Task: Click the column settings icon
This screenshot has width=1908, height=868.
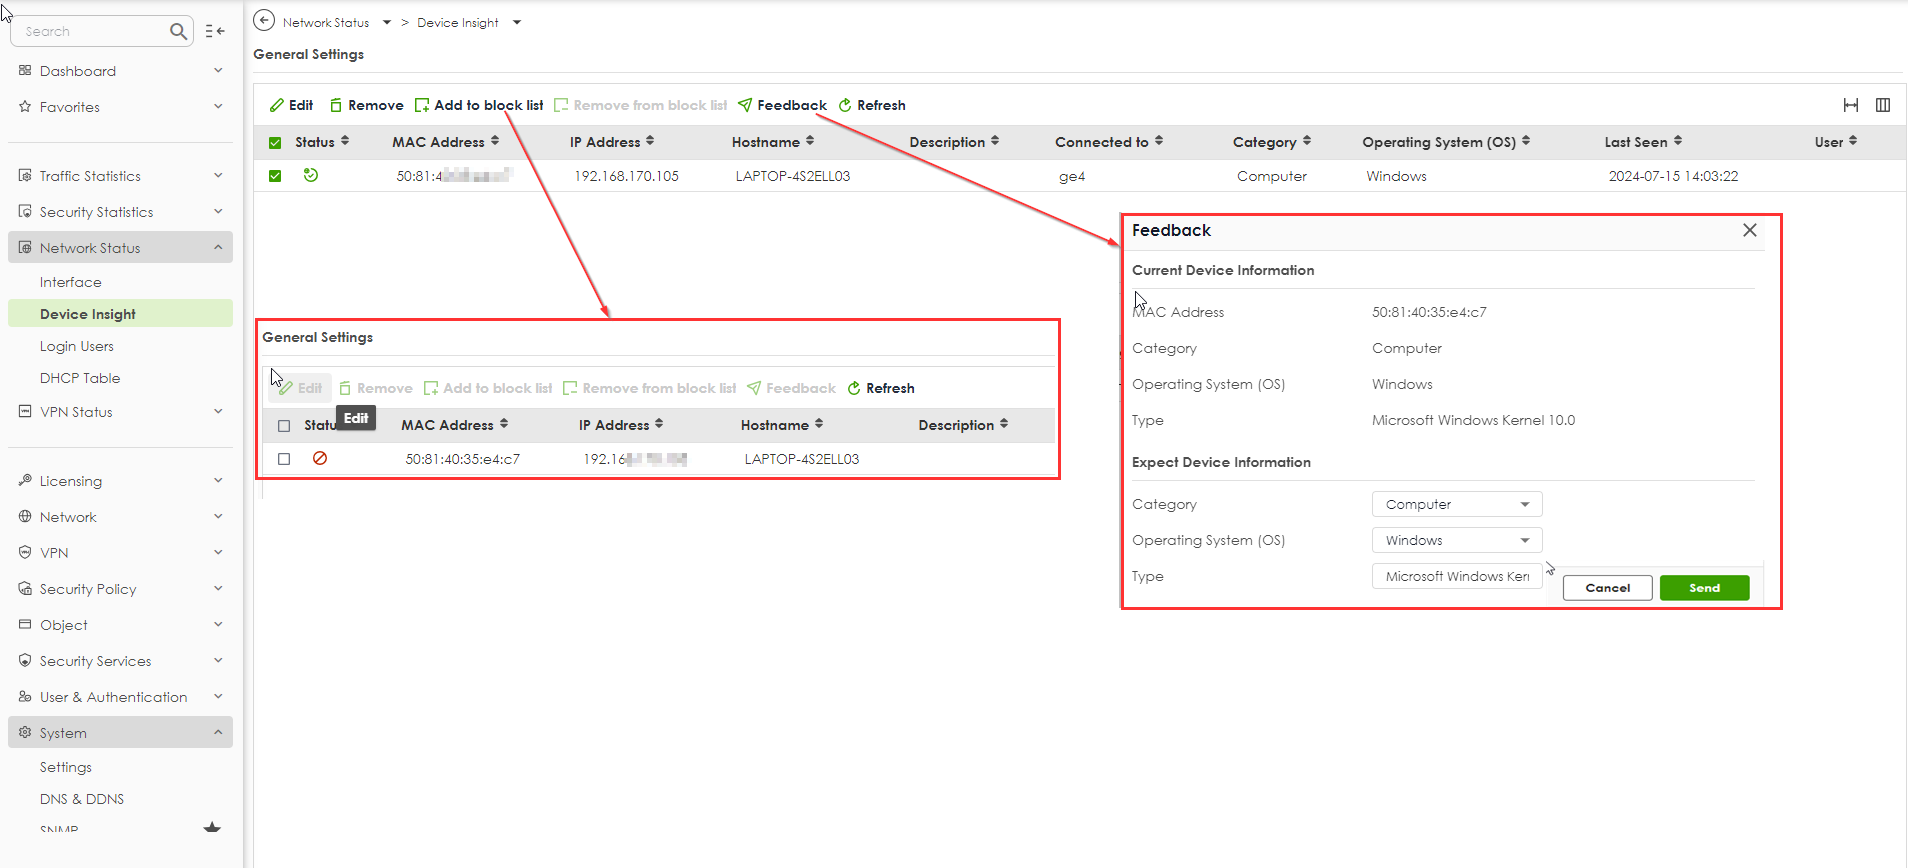Action: (1883, 105)
